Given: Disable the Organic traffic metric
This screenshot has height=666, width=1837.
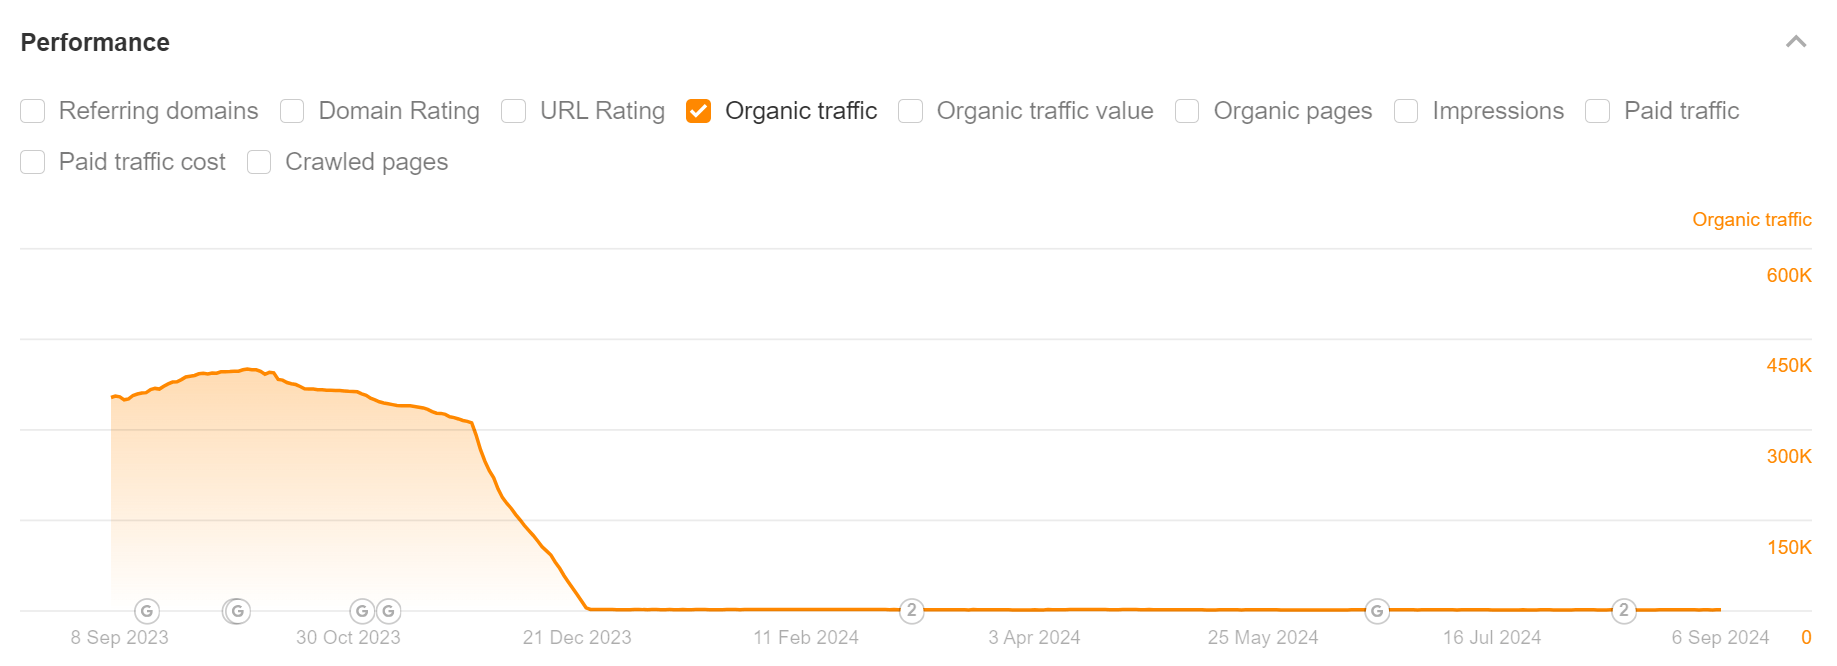Looking at the screenshot, I should (698, 111).
